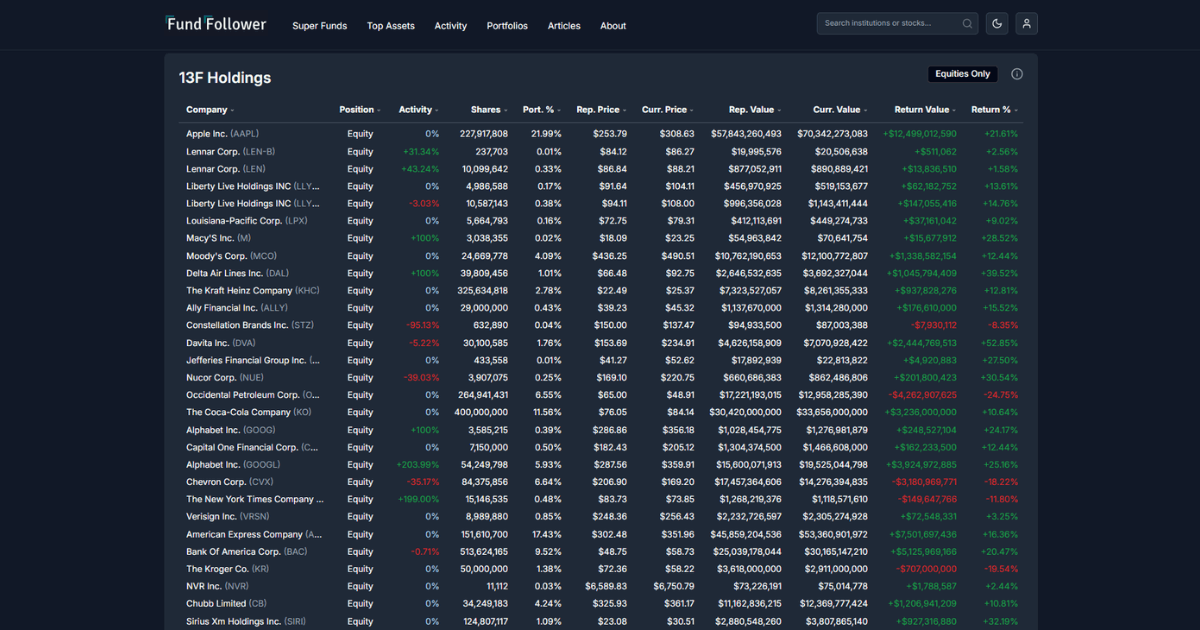Open Sirius Xm Holdings Inc. (SIRI)
This screenshot has height=630, width=1200.
click(246, 621)
